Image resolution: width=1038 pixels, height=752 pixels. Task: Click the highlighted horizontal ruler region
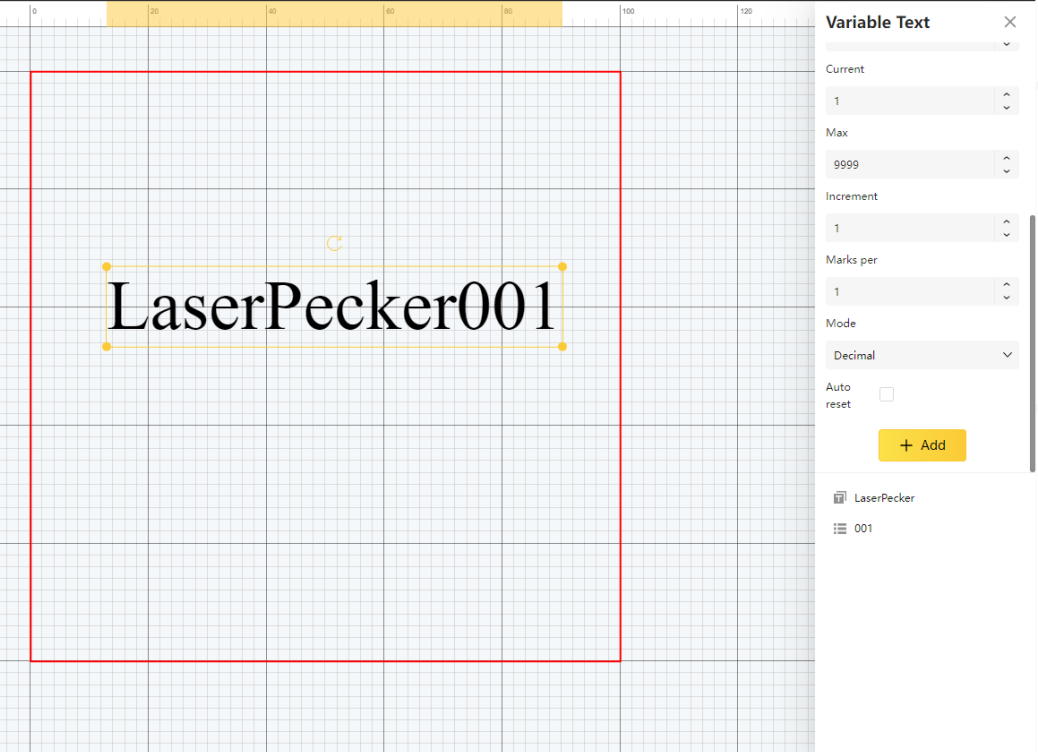[x=334, y=13]
